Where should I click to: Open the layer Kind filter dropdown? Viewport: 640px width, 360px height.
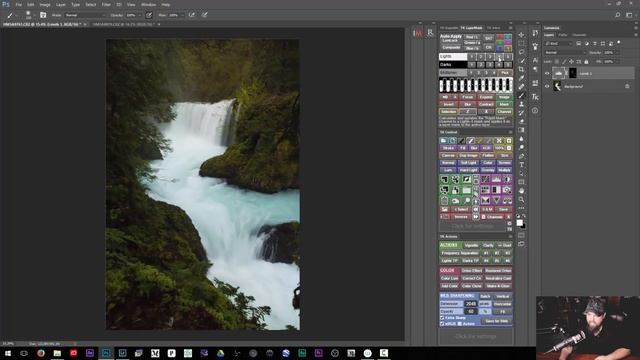[559, 43]
